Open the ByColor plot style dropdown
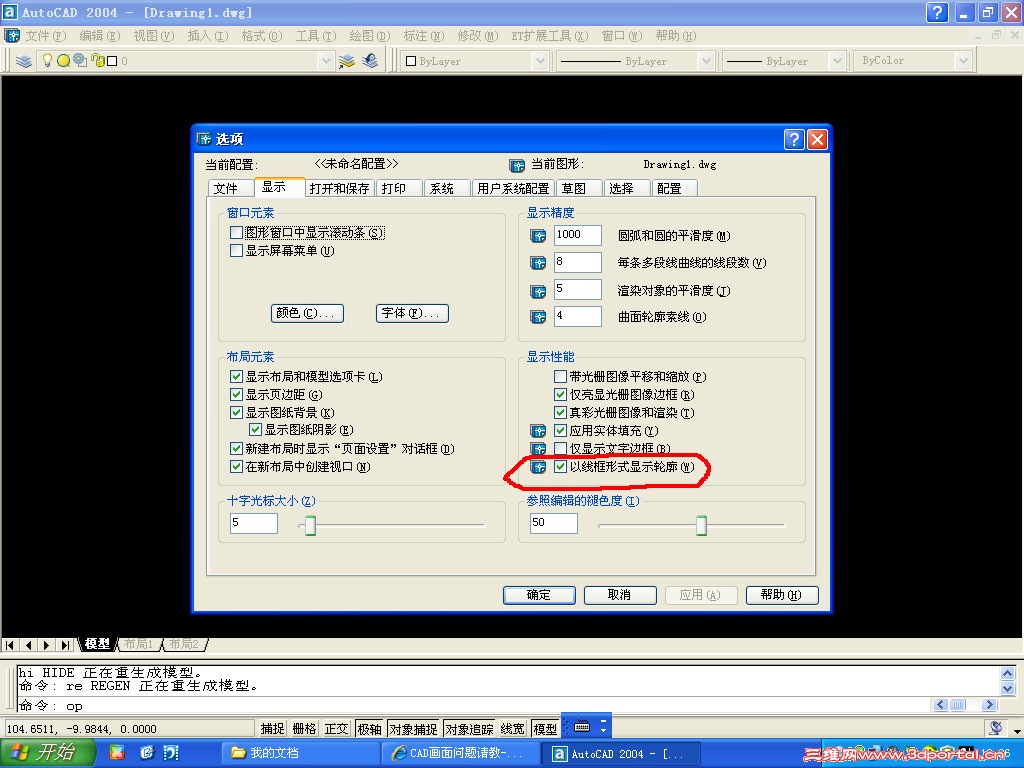Screen dimensions: 1024x768 [963, 61]
